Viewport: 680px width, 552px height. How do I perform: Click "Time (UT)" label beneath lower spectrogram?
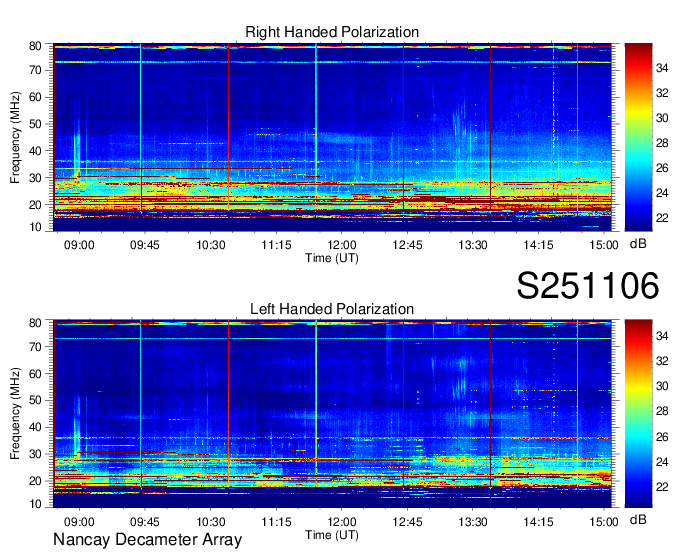[x=332, y=535]
